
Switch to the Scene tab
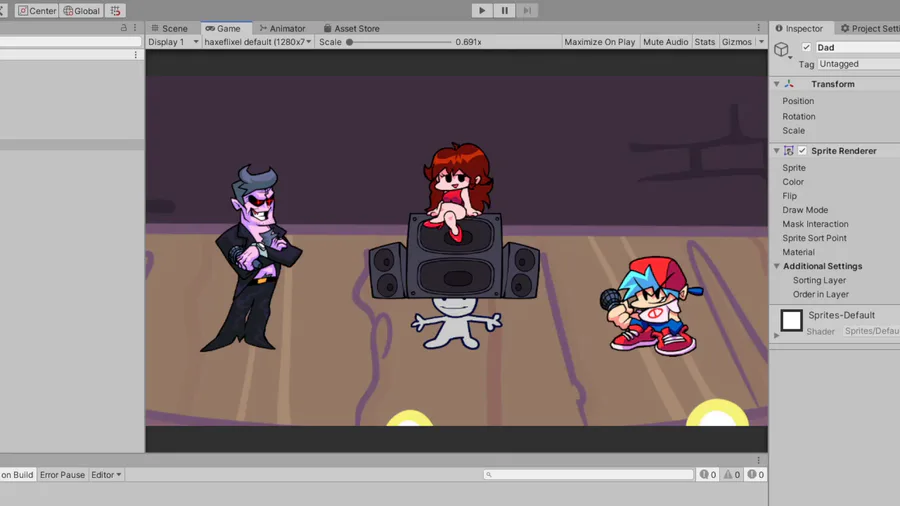coord(169,28)
